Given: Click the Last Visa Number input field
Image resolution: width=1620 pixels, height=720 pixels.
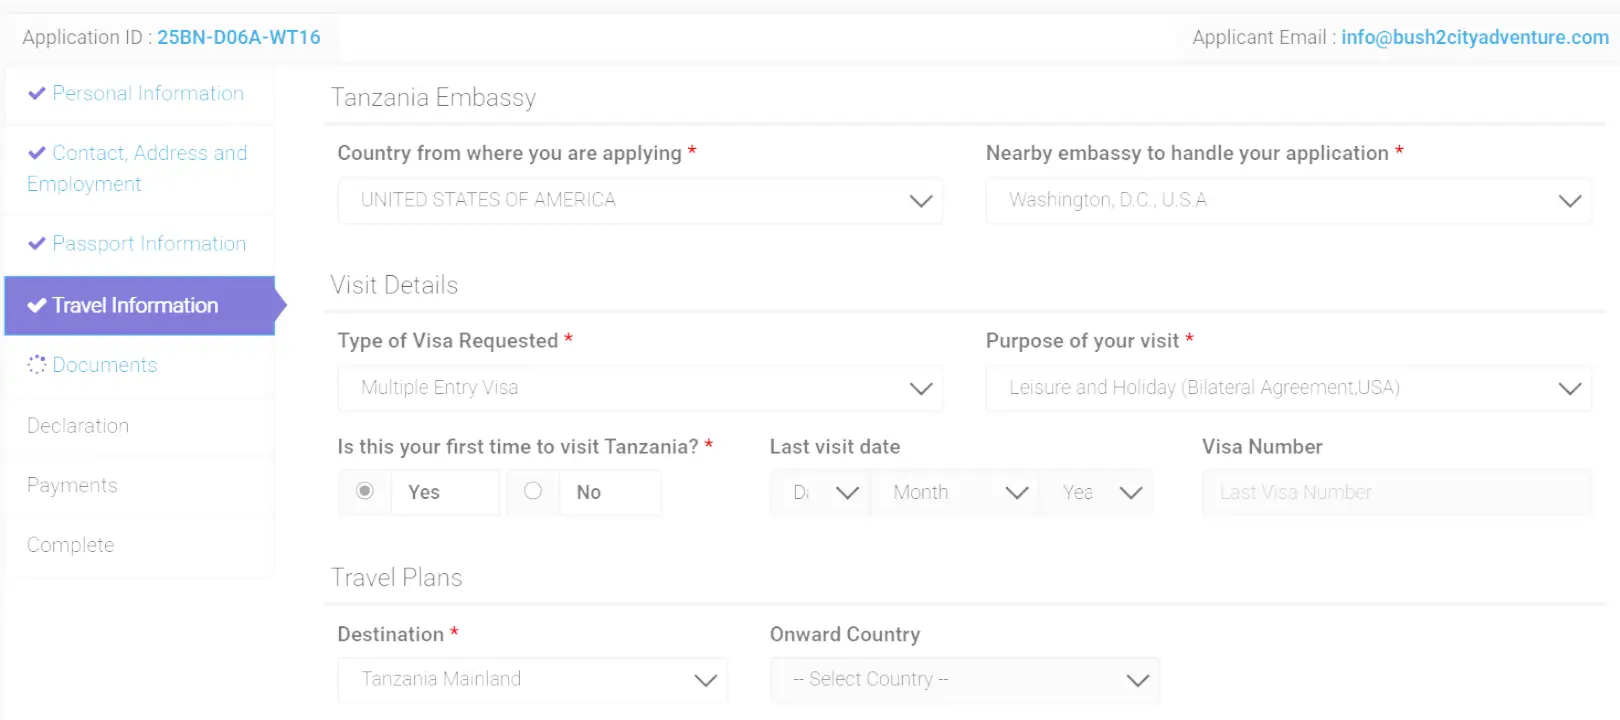Looking at the screenshot, I should [1396, 492].
